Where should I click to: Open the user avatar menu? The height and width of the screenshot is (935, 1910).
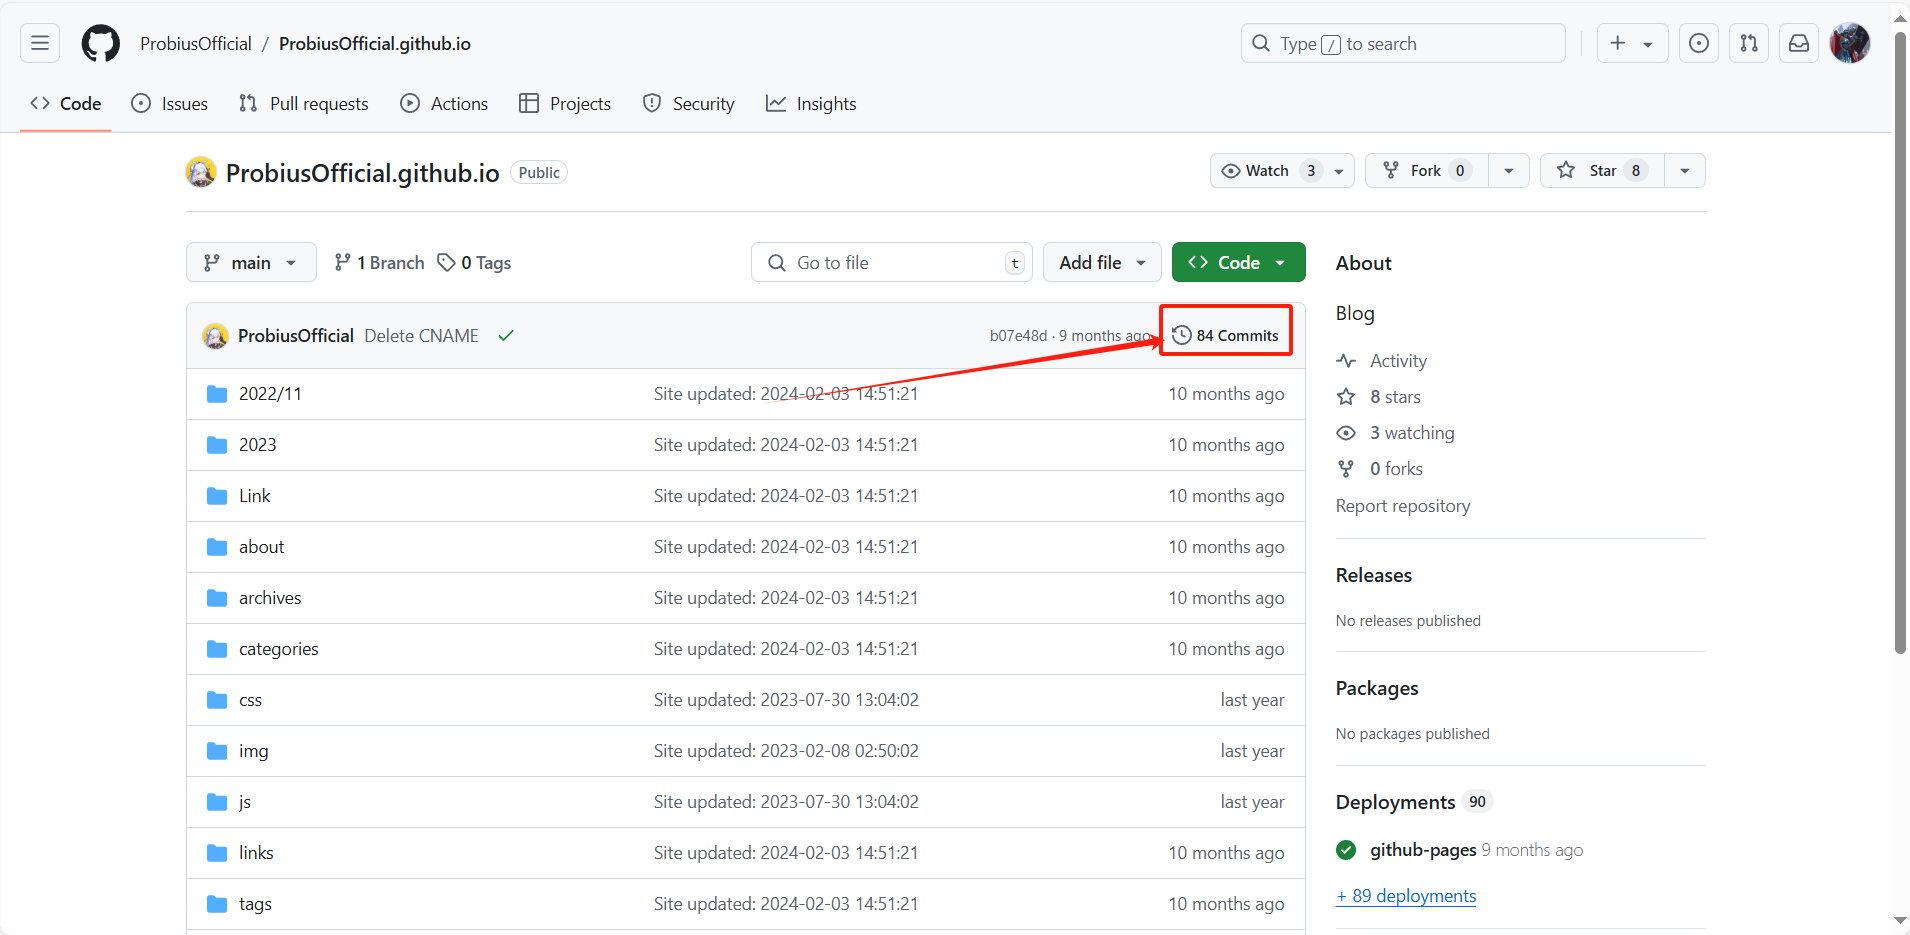1849,43
